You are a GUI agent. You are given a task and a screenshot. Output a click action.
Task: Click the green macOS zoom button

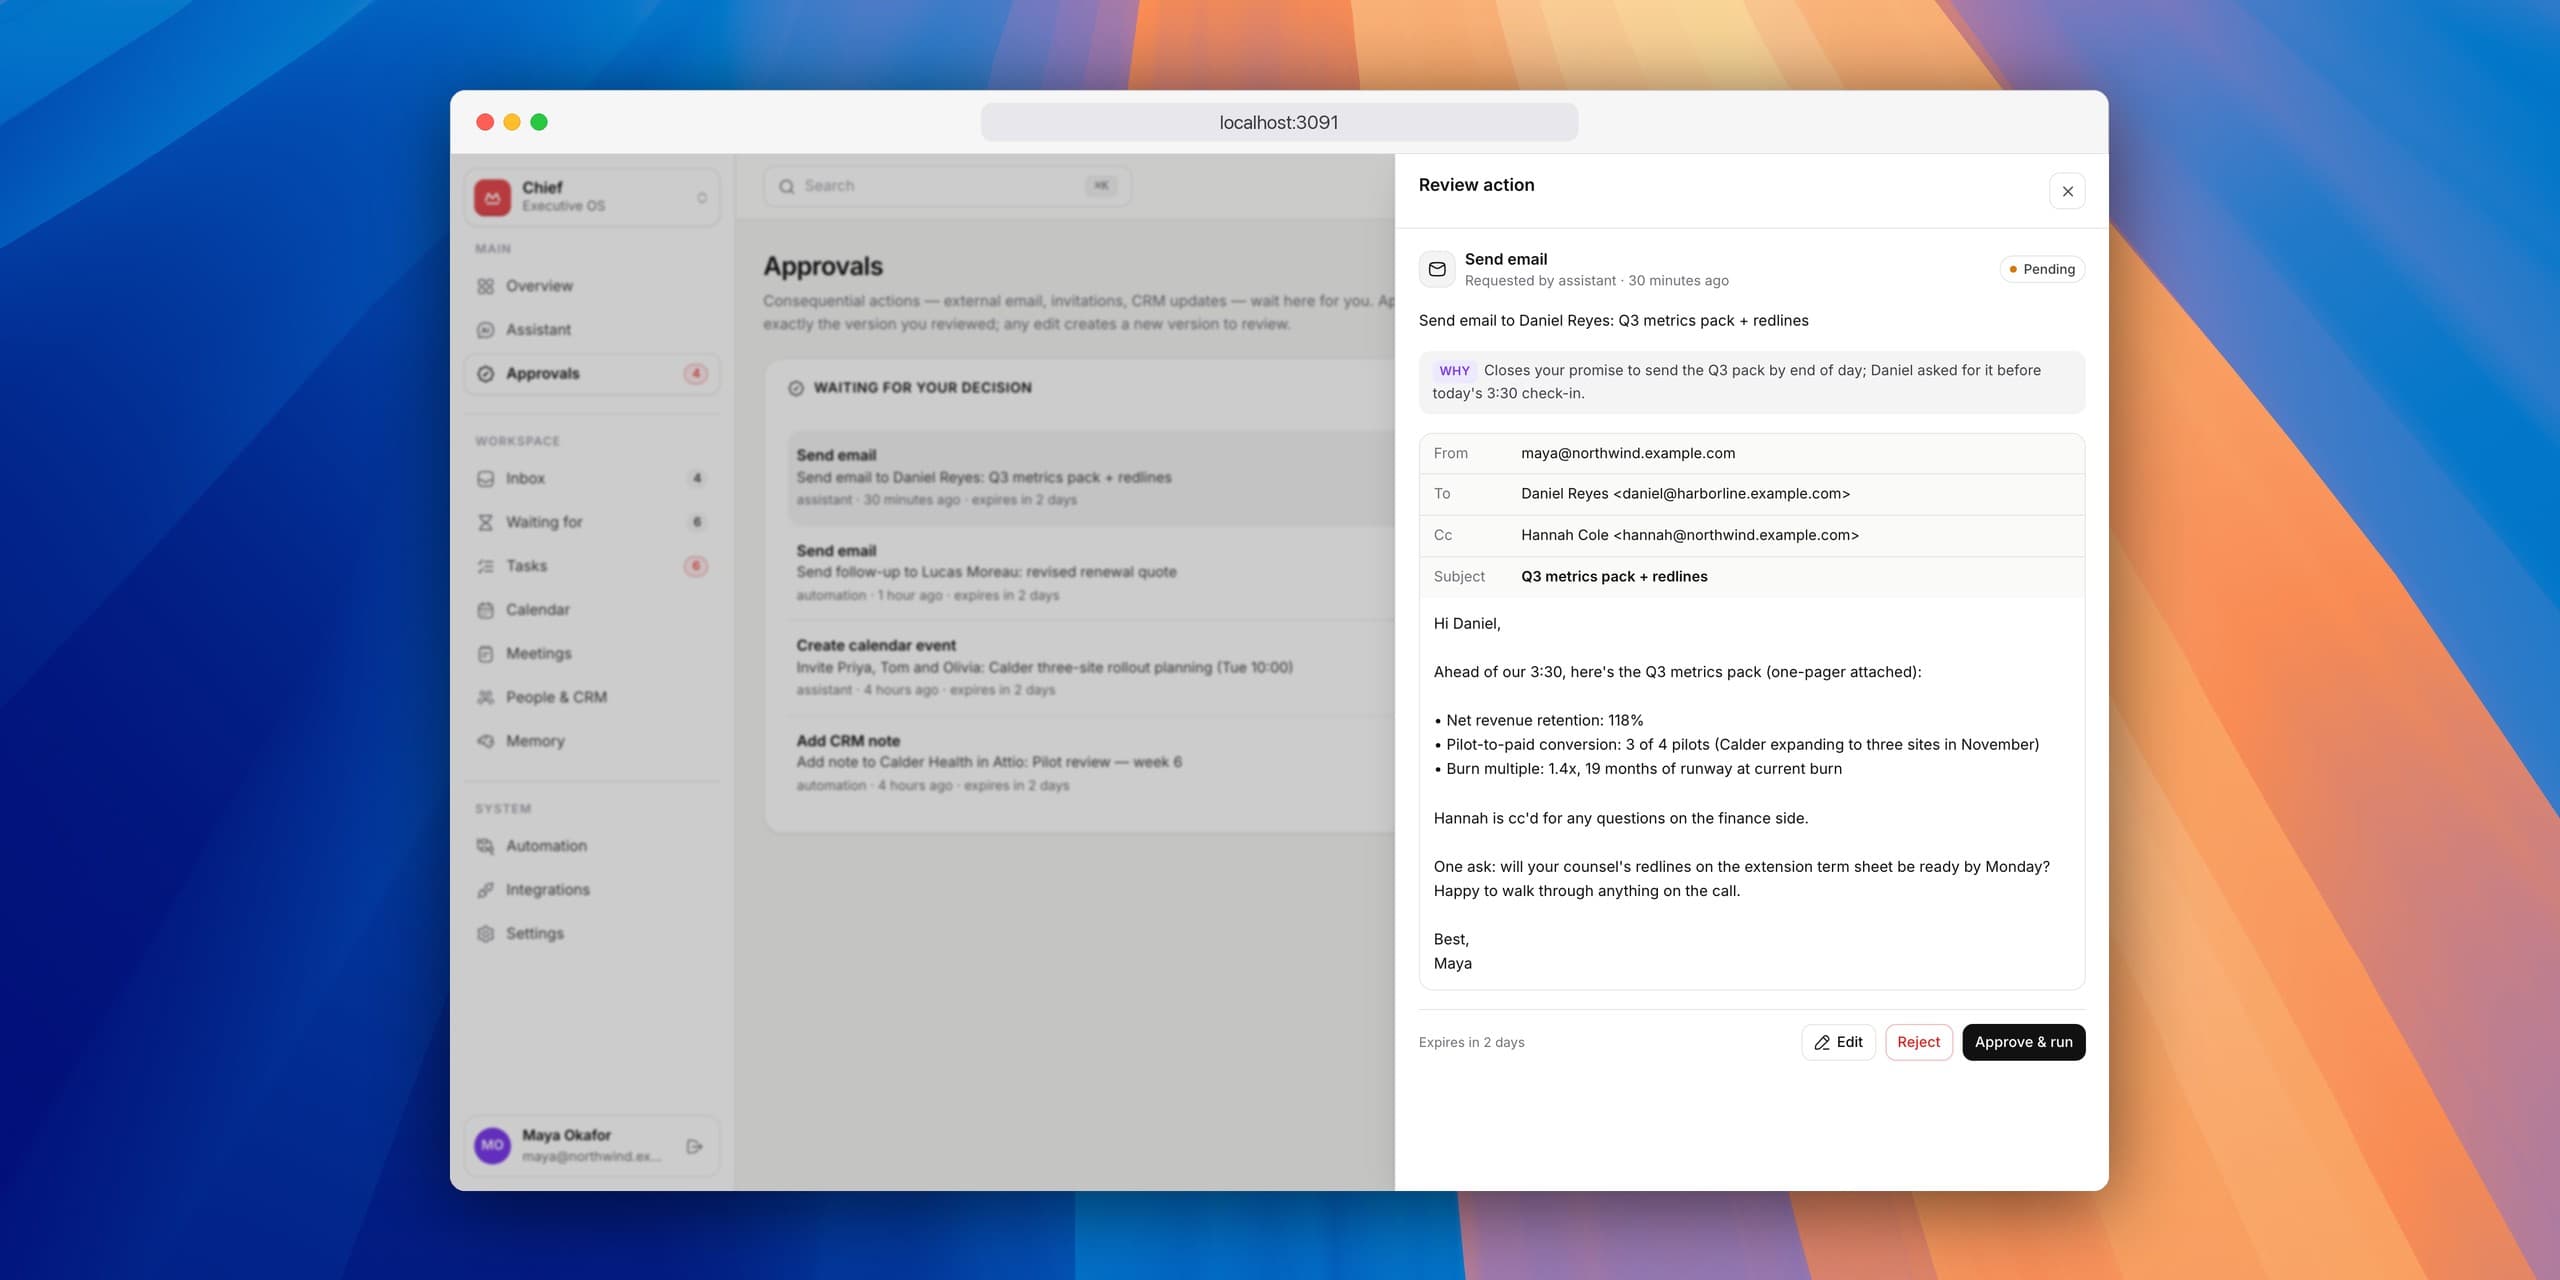point(539,122)
